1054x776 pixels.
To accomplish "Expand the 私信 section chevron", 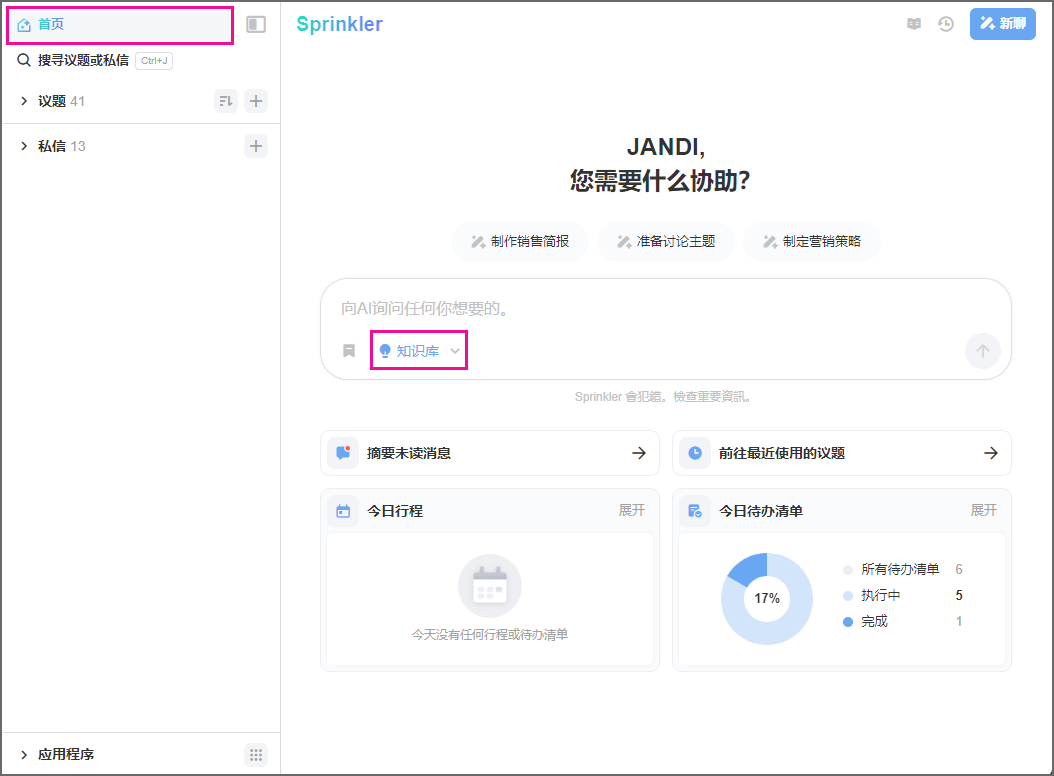I will pos(24,146).
